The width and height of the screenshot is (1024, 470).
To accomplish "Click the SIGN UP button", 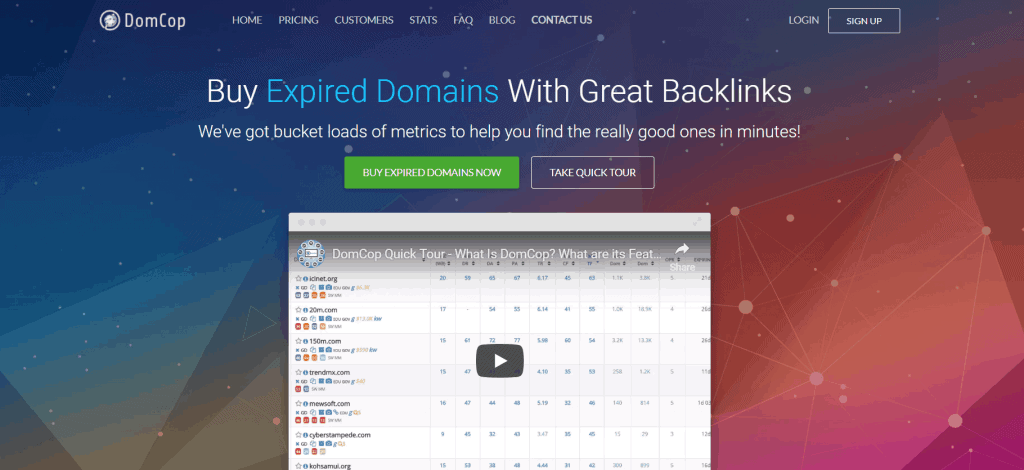I will click(x=864, y=21).
